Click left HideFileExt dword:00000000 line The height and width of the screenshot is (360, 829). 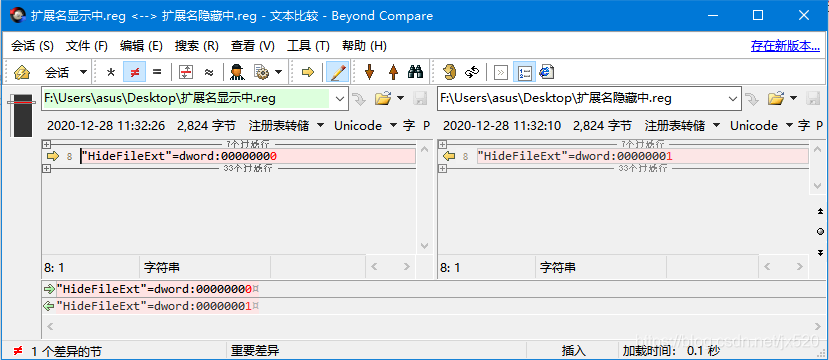pos(247,156)
